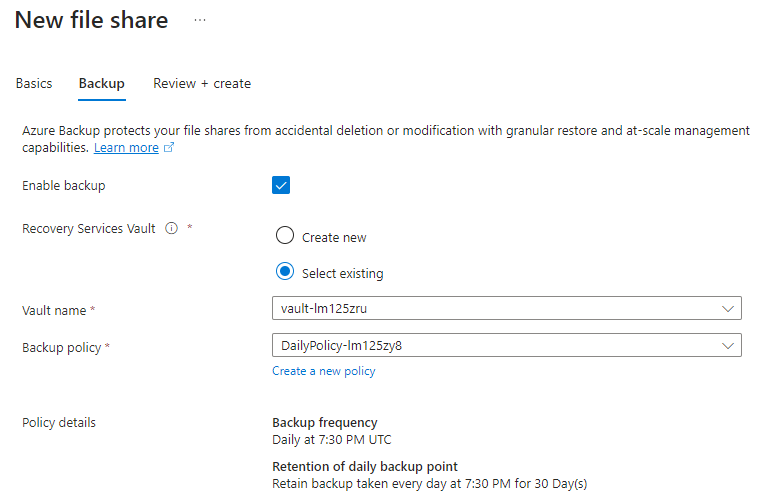758x503 pixels.
Task: Open the ellipsis more options menu
Action: 200,20
